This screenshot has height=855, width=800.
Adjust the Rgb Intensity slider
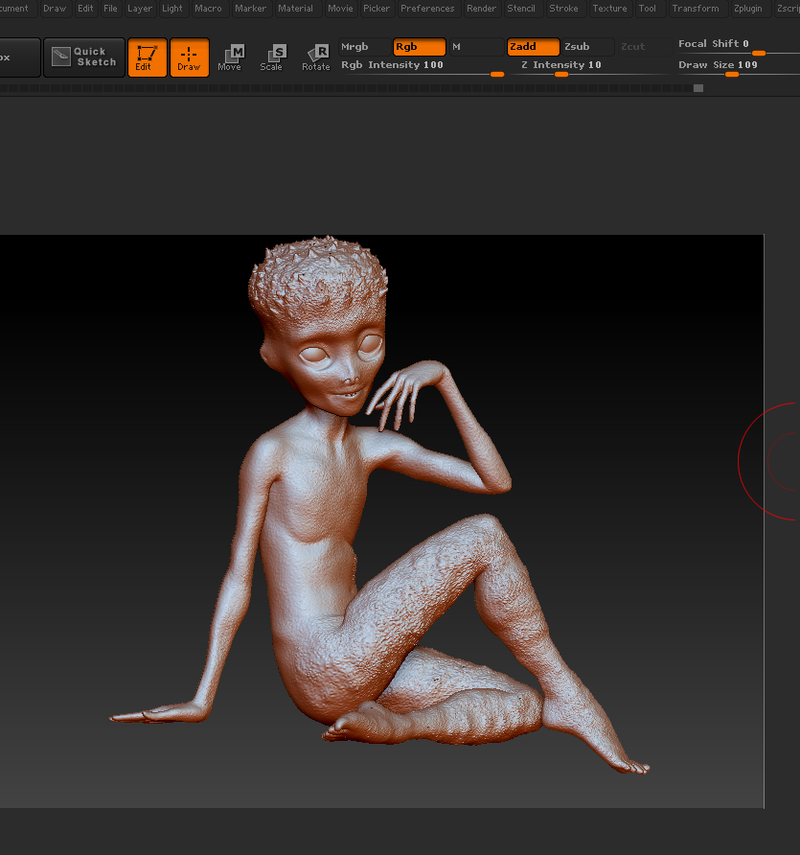click(x=422, y=68)
